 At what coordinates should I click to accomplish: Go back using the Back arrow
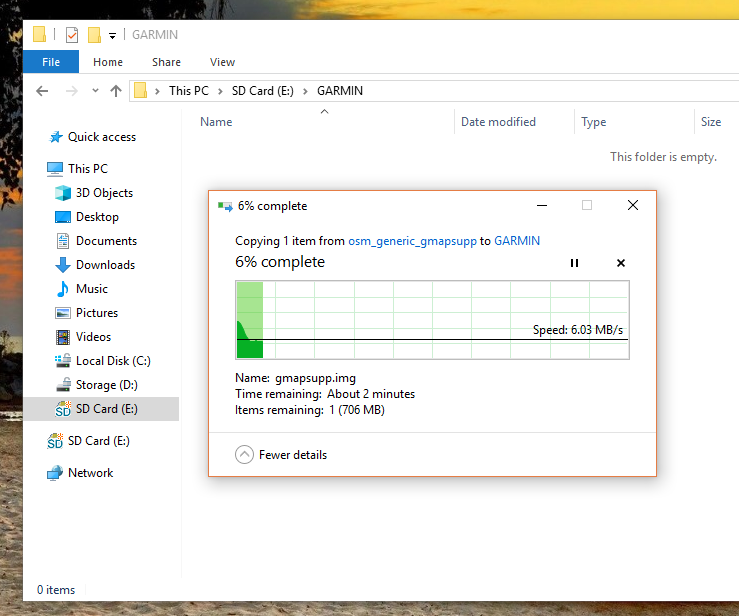[x=42, y=90]
